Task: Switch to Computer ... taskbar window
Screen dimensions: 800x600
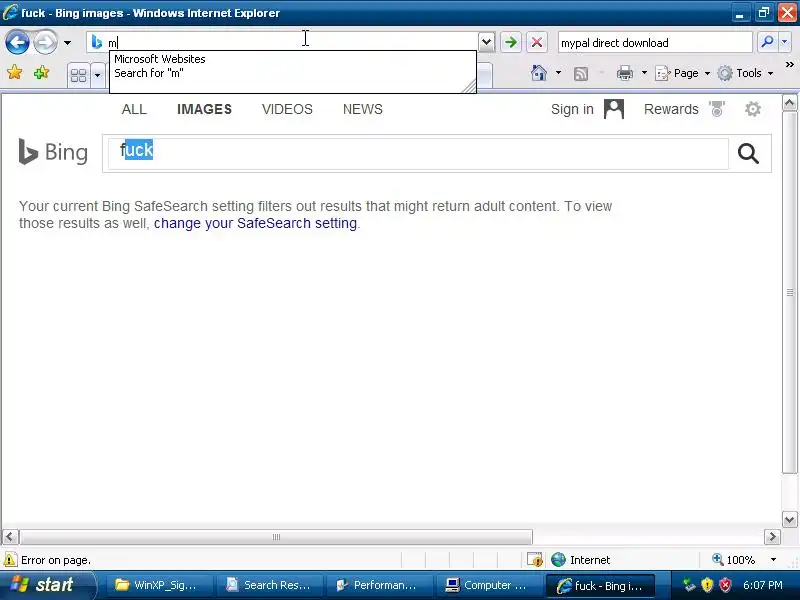Action: click(x=488, y=585)
